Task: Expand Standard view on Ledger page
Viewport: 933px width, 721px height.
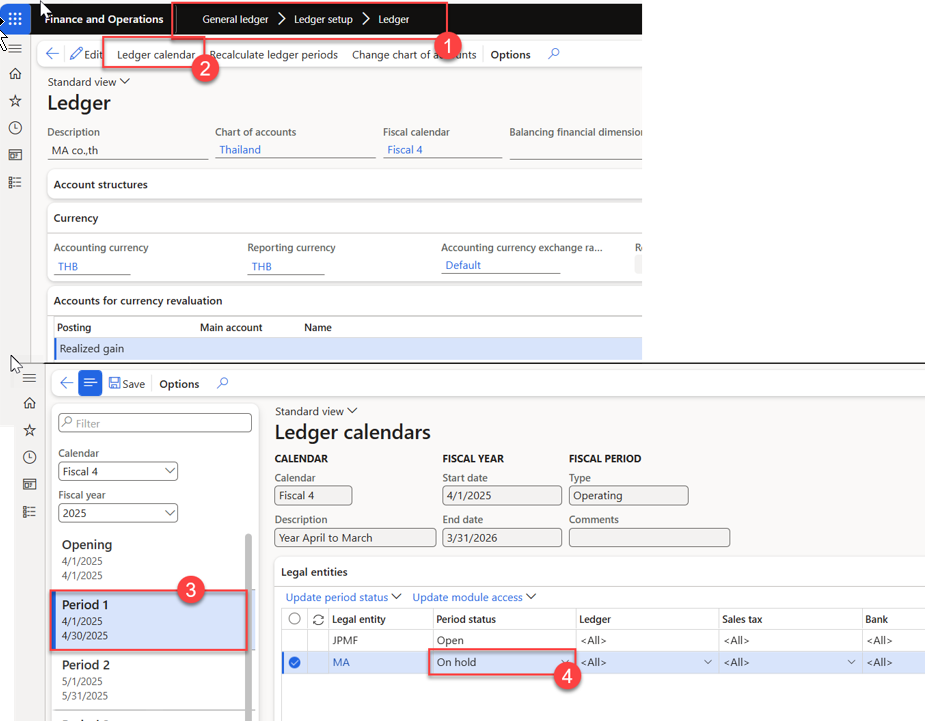Action: pyautogui.click(x=88, y=82)
